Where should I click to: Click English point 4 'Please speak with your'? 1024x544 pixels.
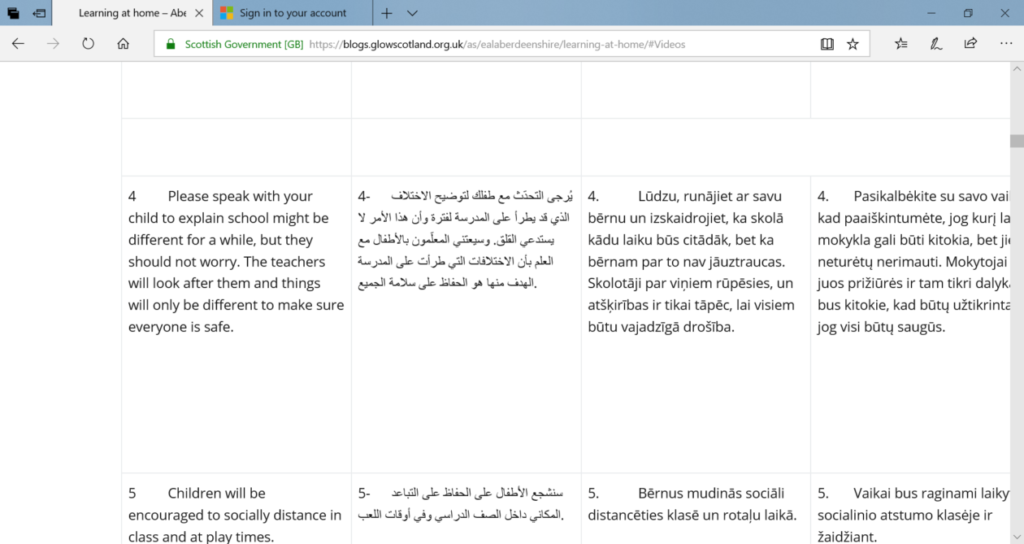coord(240,196)
